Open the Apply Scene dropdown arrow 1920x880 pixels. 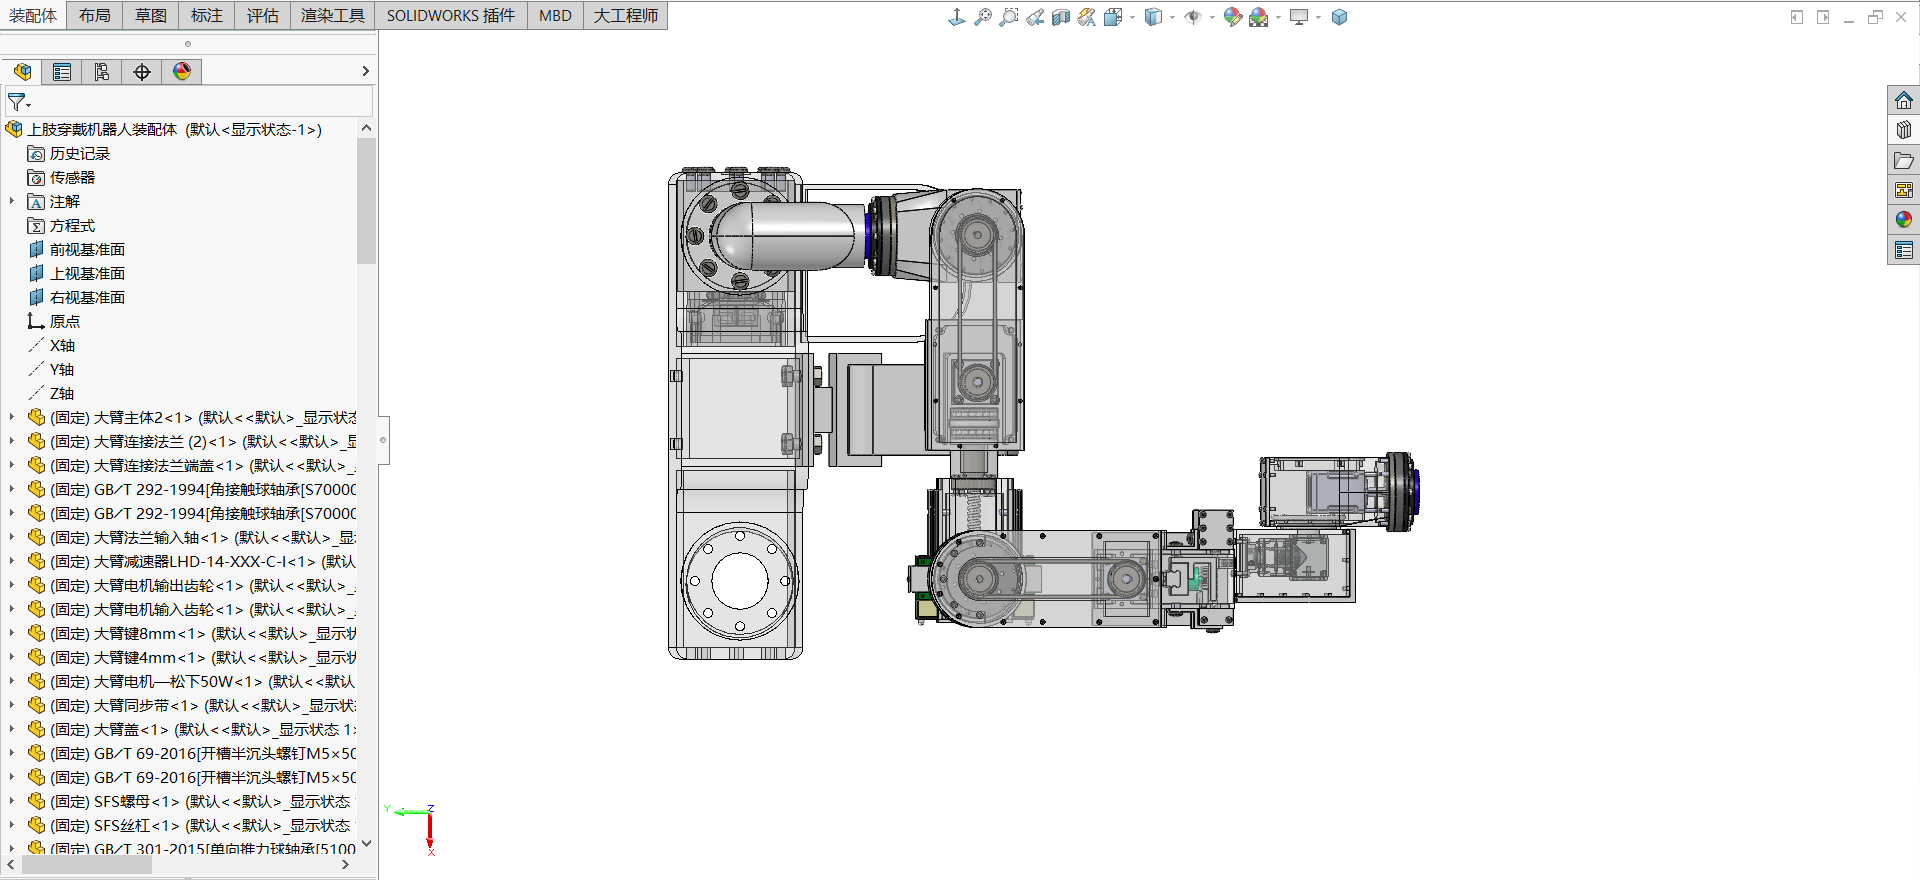coord(1278,17)
